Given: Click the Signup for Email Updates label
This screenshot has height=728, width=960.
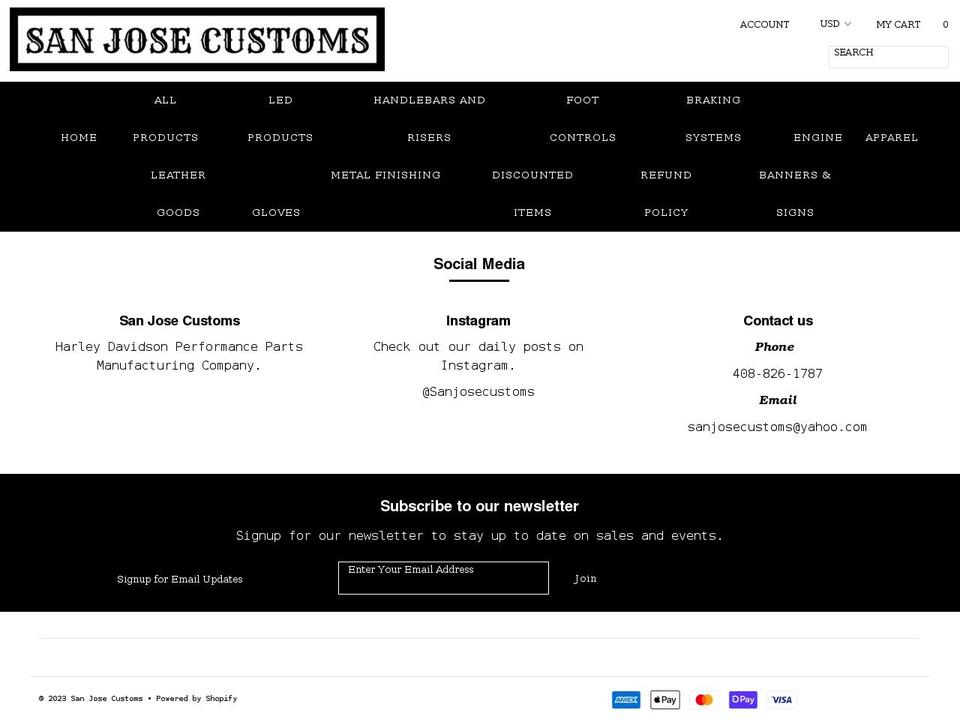Looking at the screenshot, I should click(x=180, y=579).
